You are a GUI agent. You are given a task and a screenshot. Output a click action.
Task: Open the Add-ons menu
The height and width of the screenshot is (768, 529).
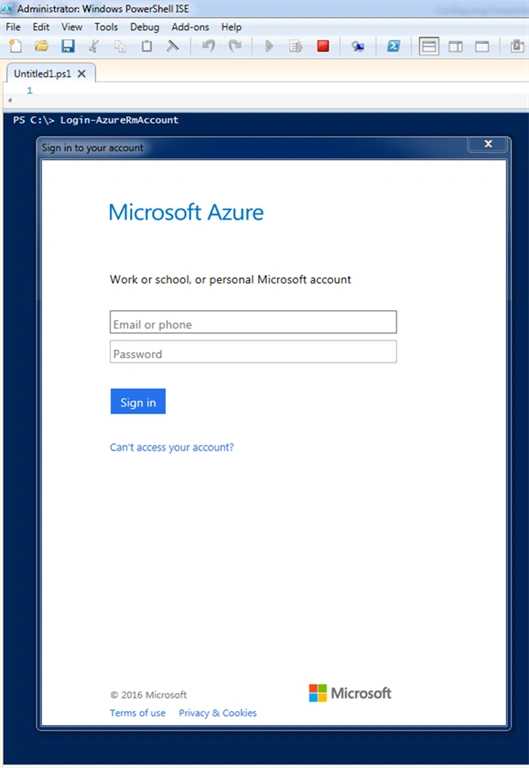pos(190,27)
